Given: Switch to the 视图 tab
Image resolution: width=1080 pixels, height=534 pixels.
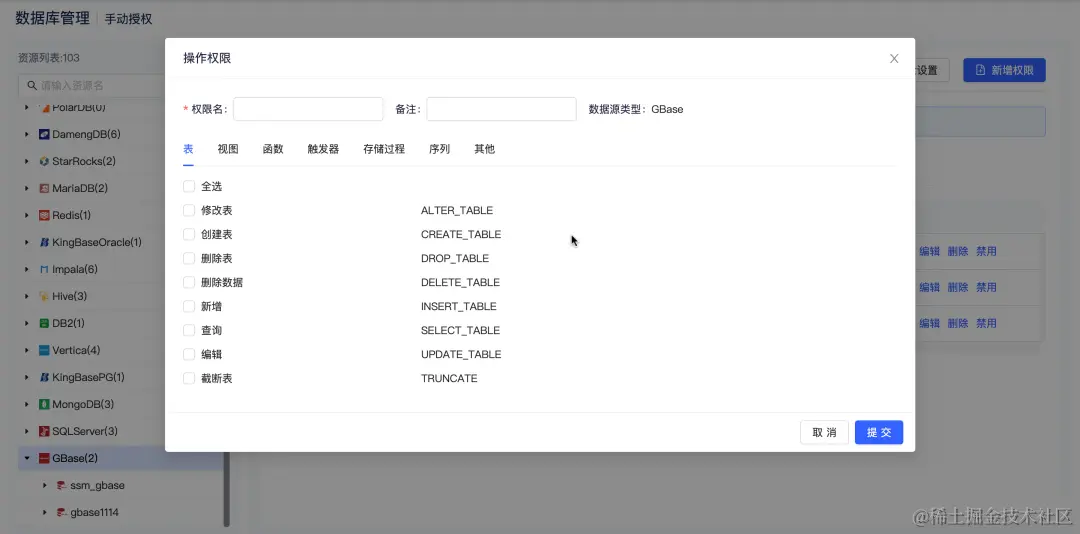Looking at the screenshot, I should coord(228,149).
